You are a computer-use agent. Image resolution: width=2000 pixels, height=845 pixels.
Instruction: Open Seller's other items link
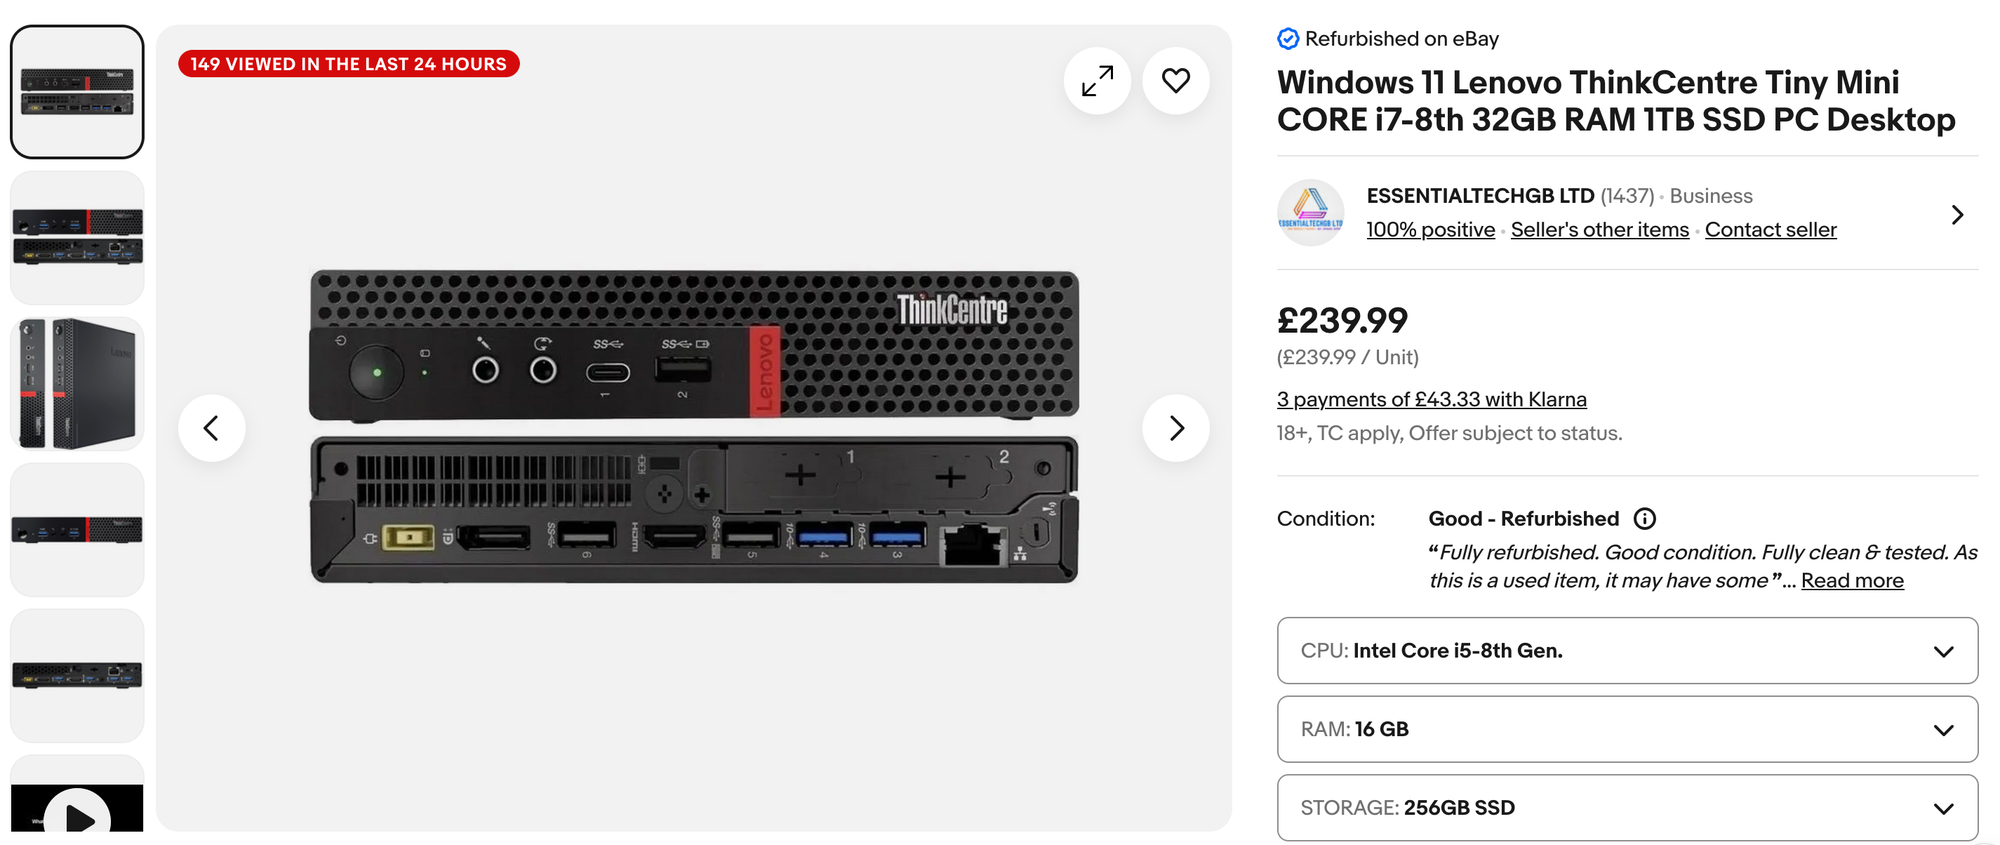pos(1599,230)
